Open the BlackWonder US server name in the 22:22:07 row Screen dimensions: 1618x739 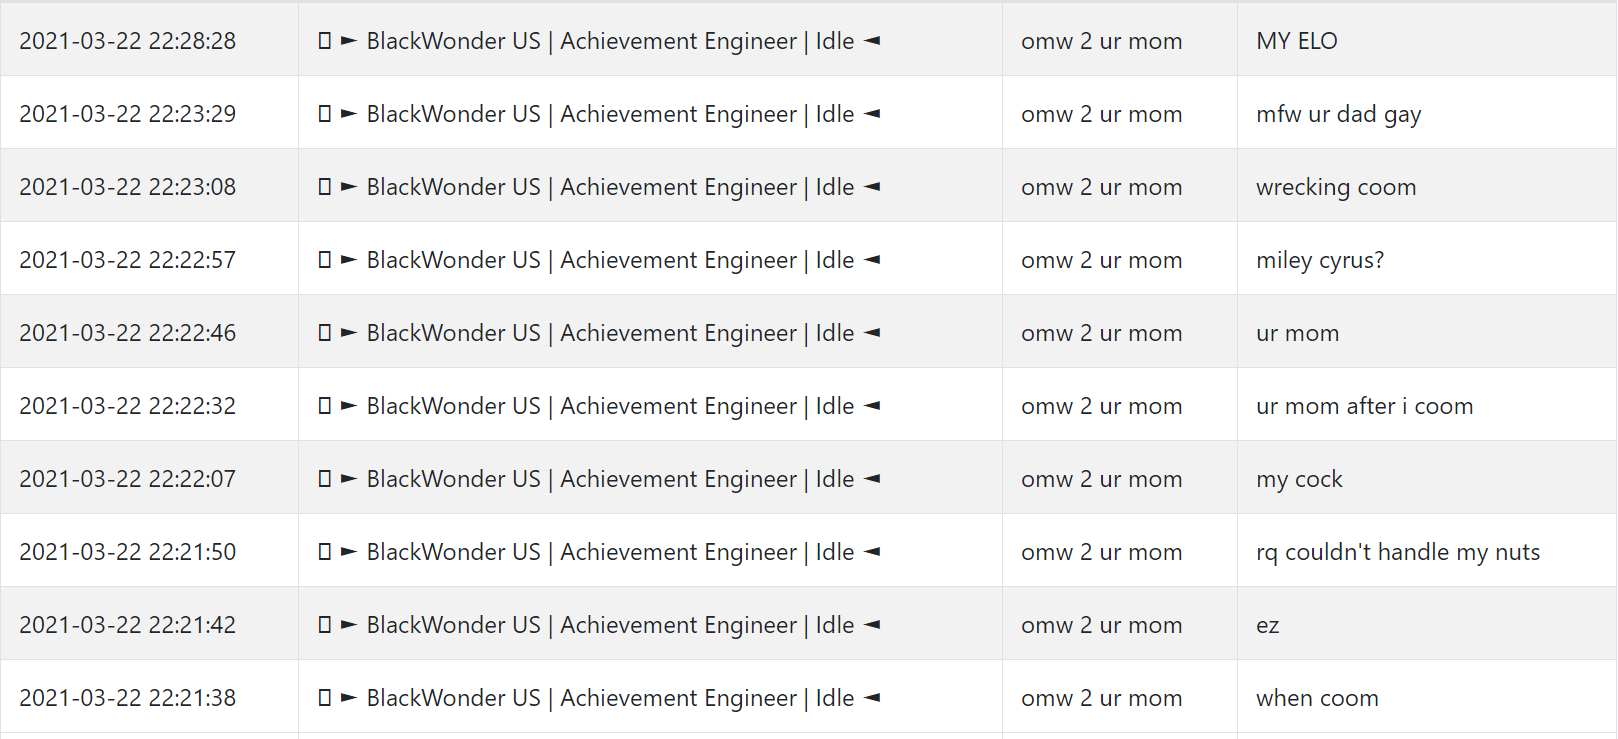(453, 479)
